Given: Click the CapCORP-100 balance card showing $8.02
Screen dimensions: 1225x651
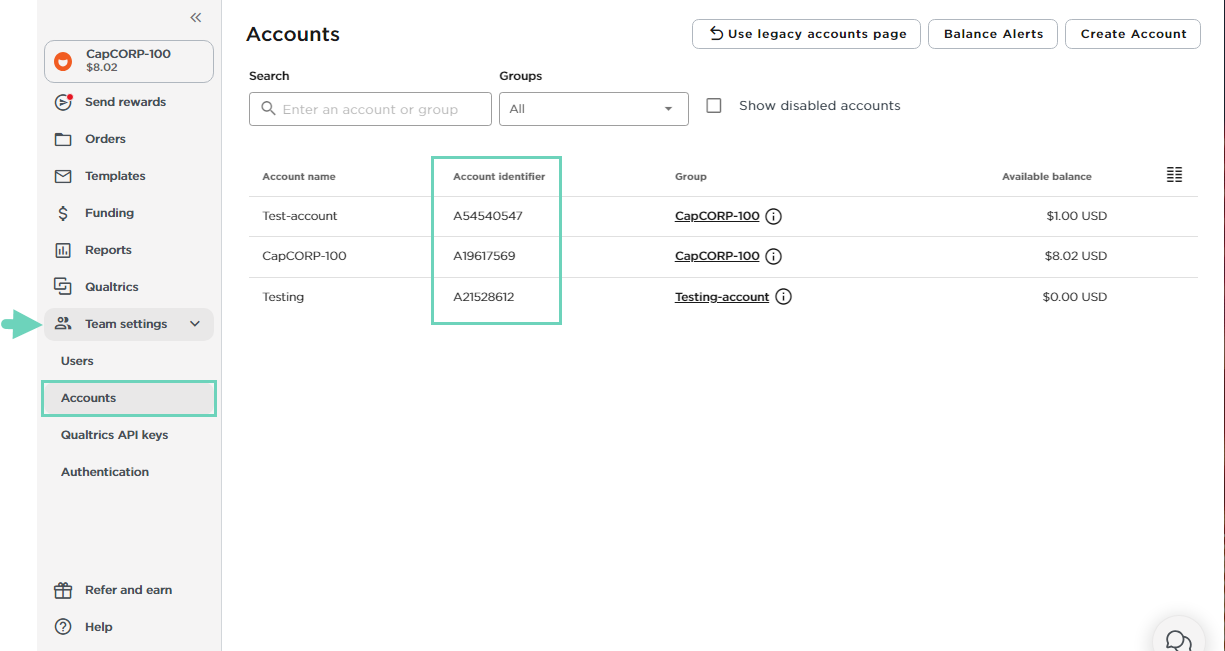Looking at the screenshot, I should click(x=128, y=60).
